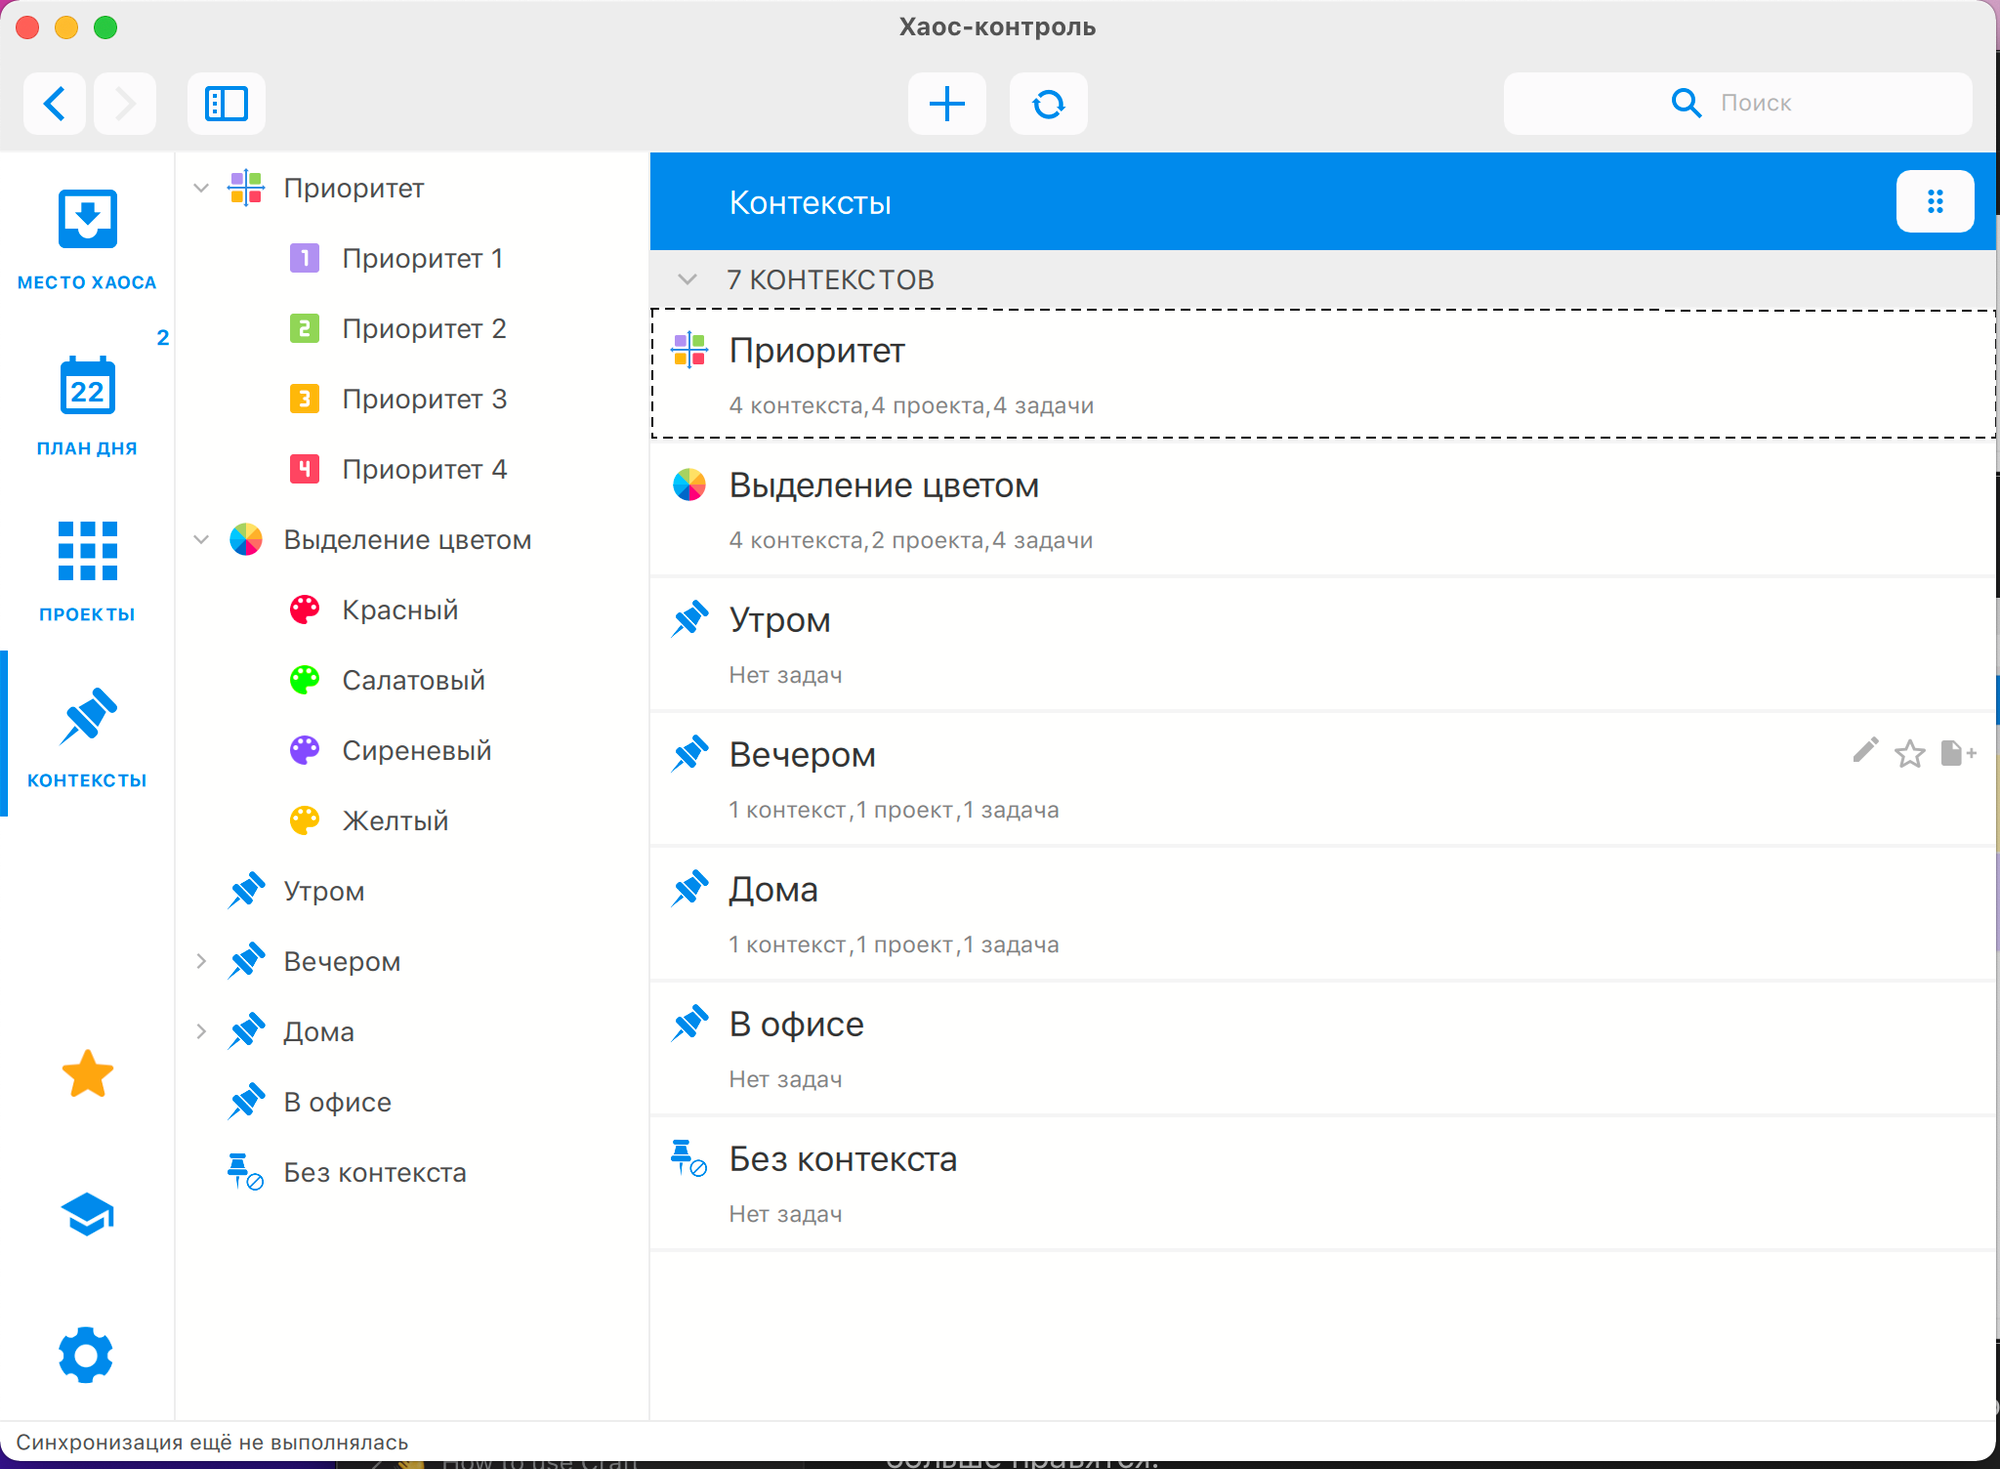
Task: Create a new item with the plus button
Action: point(946,103)
